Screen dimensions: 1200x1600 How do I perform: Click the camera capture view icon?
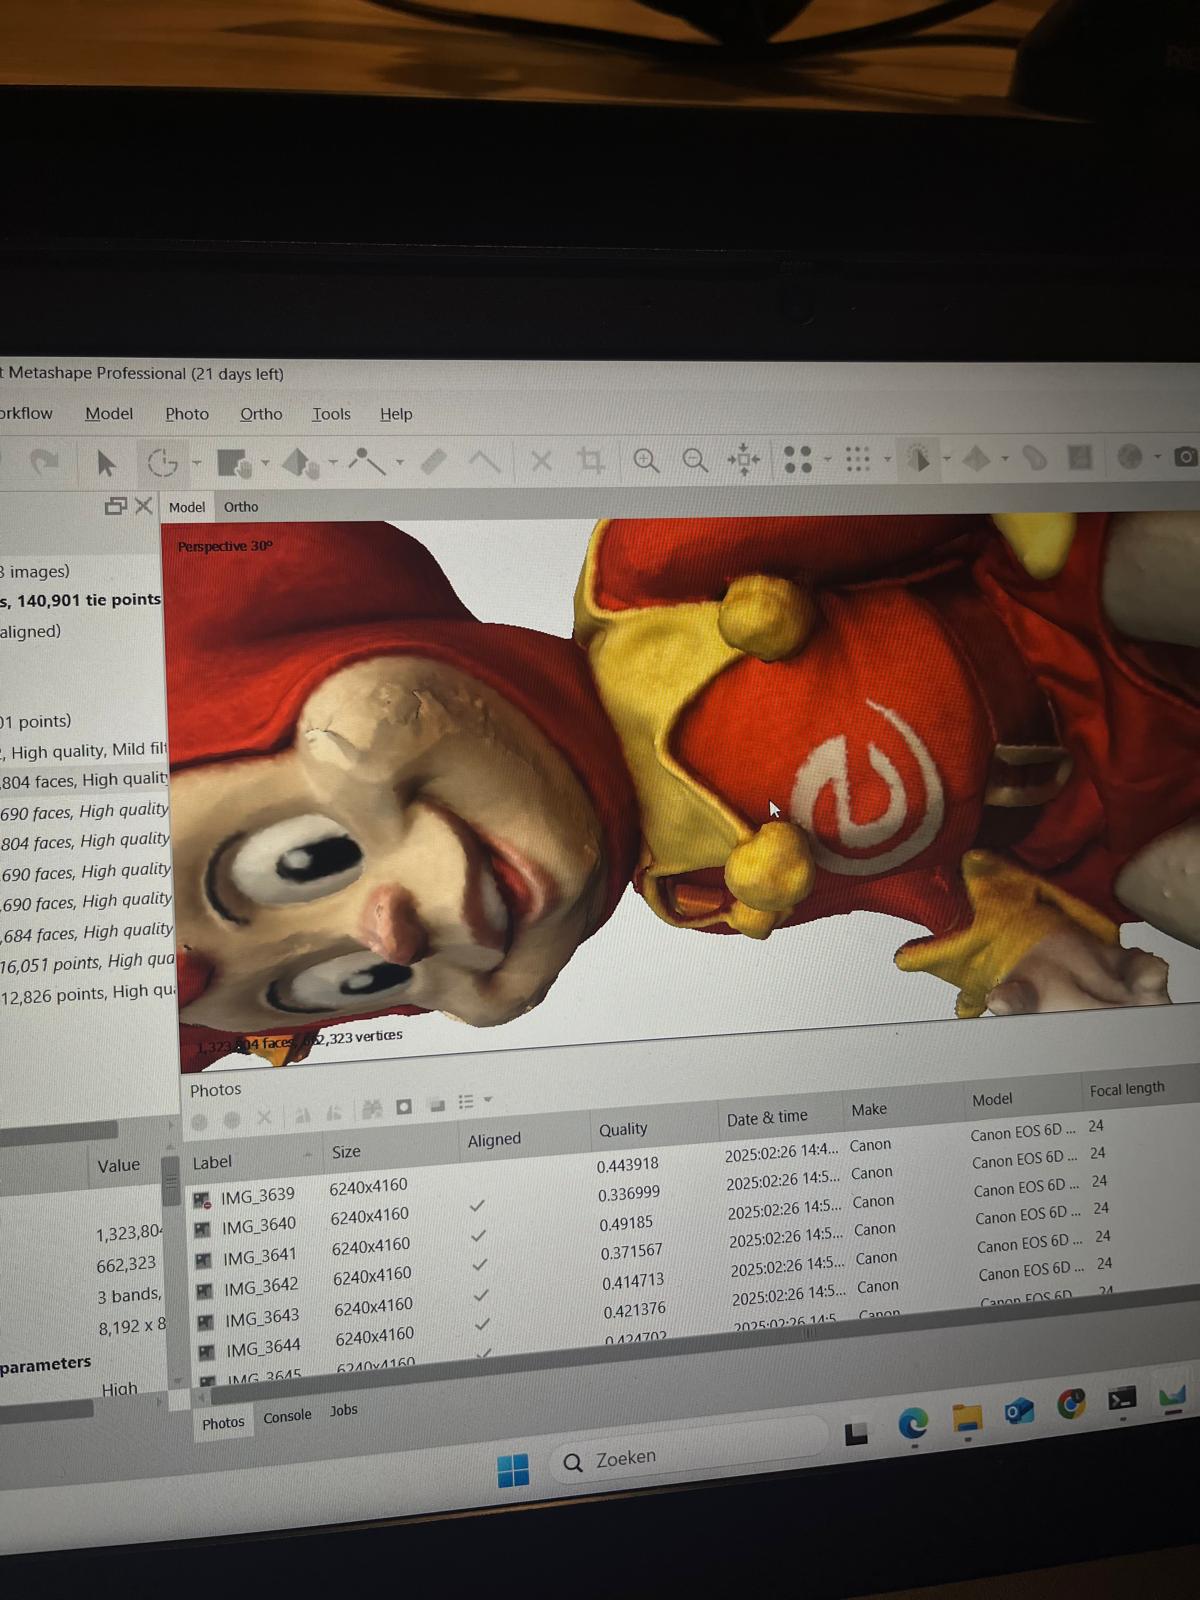tap(1185, 456)
